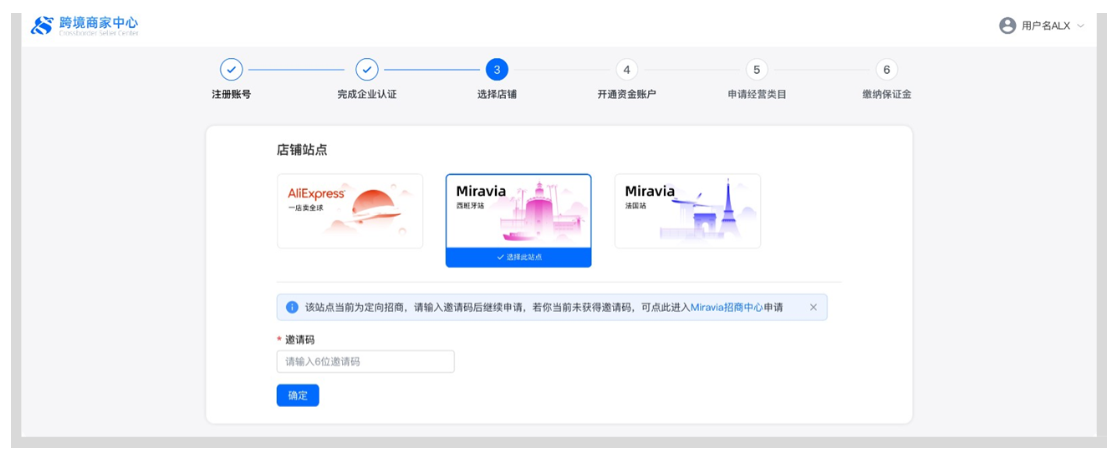This screenshot has width=1117, height=457.
Task: Click the blue info icon in notice
Action: [292, 307]
